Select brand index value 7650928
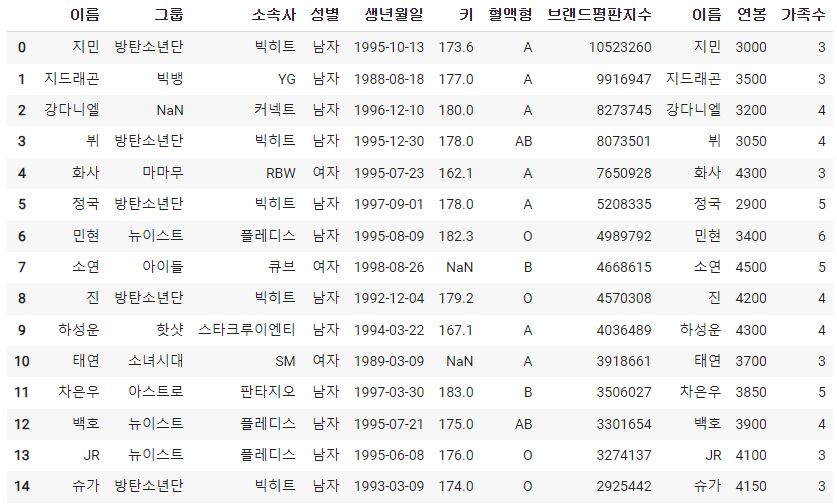The image size is (837, 504). point(624,174)
